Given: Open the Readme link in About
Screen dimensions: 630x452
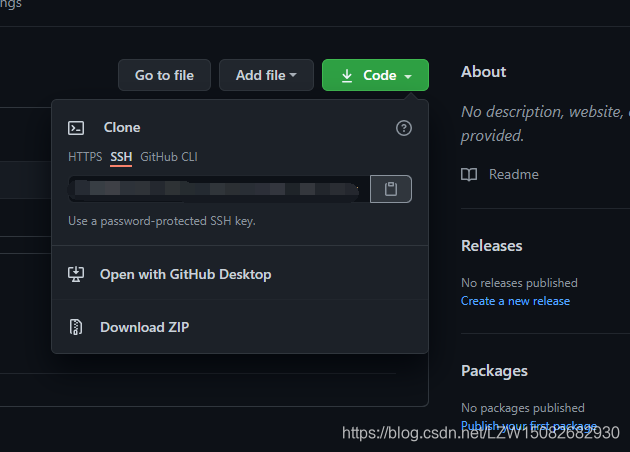Looking at the screenshot, I should pyautogui.click(x=513, y=174).
